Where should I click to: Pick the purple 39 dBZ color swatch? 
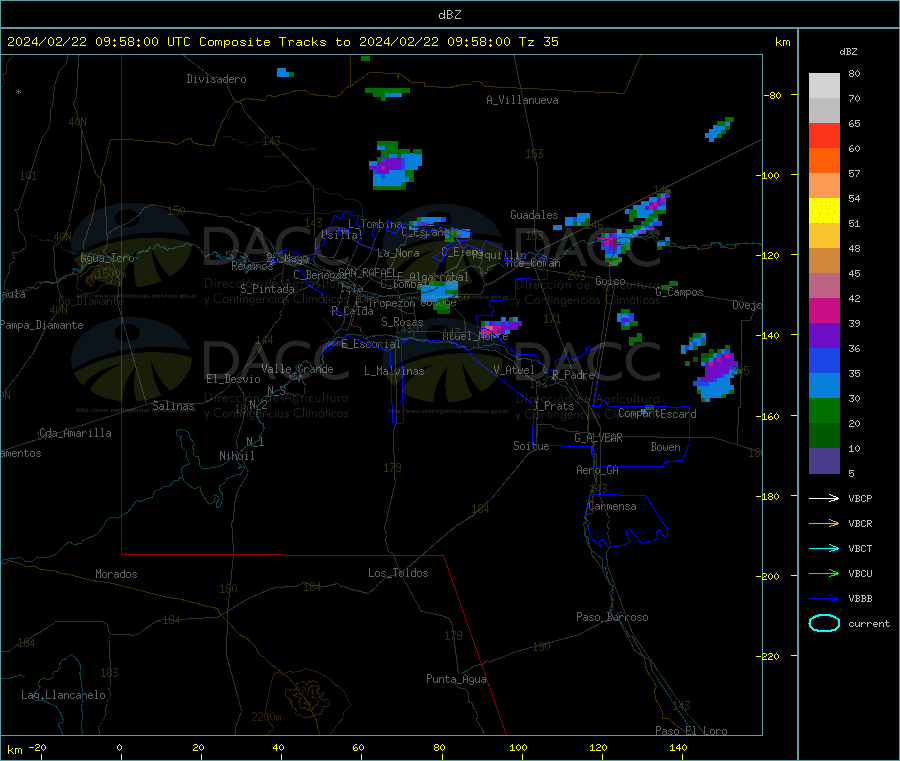(x=824, y=336)
